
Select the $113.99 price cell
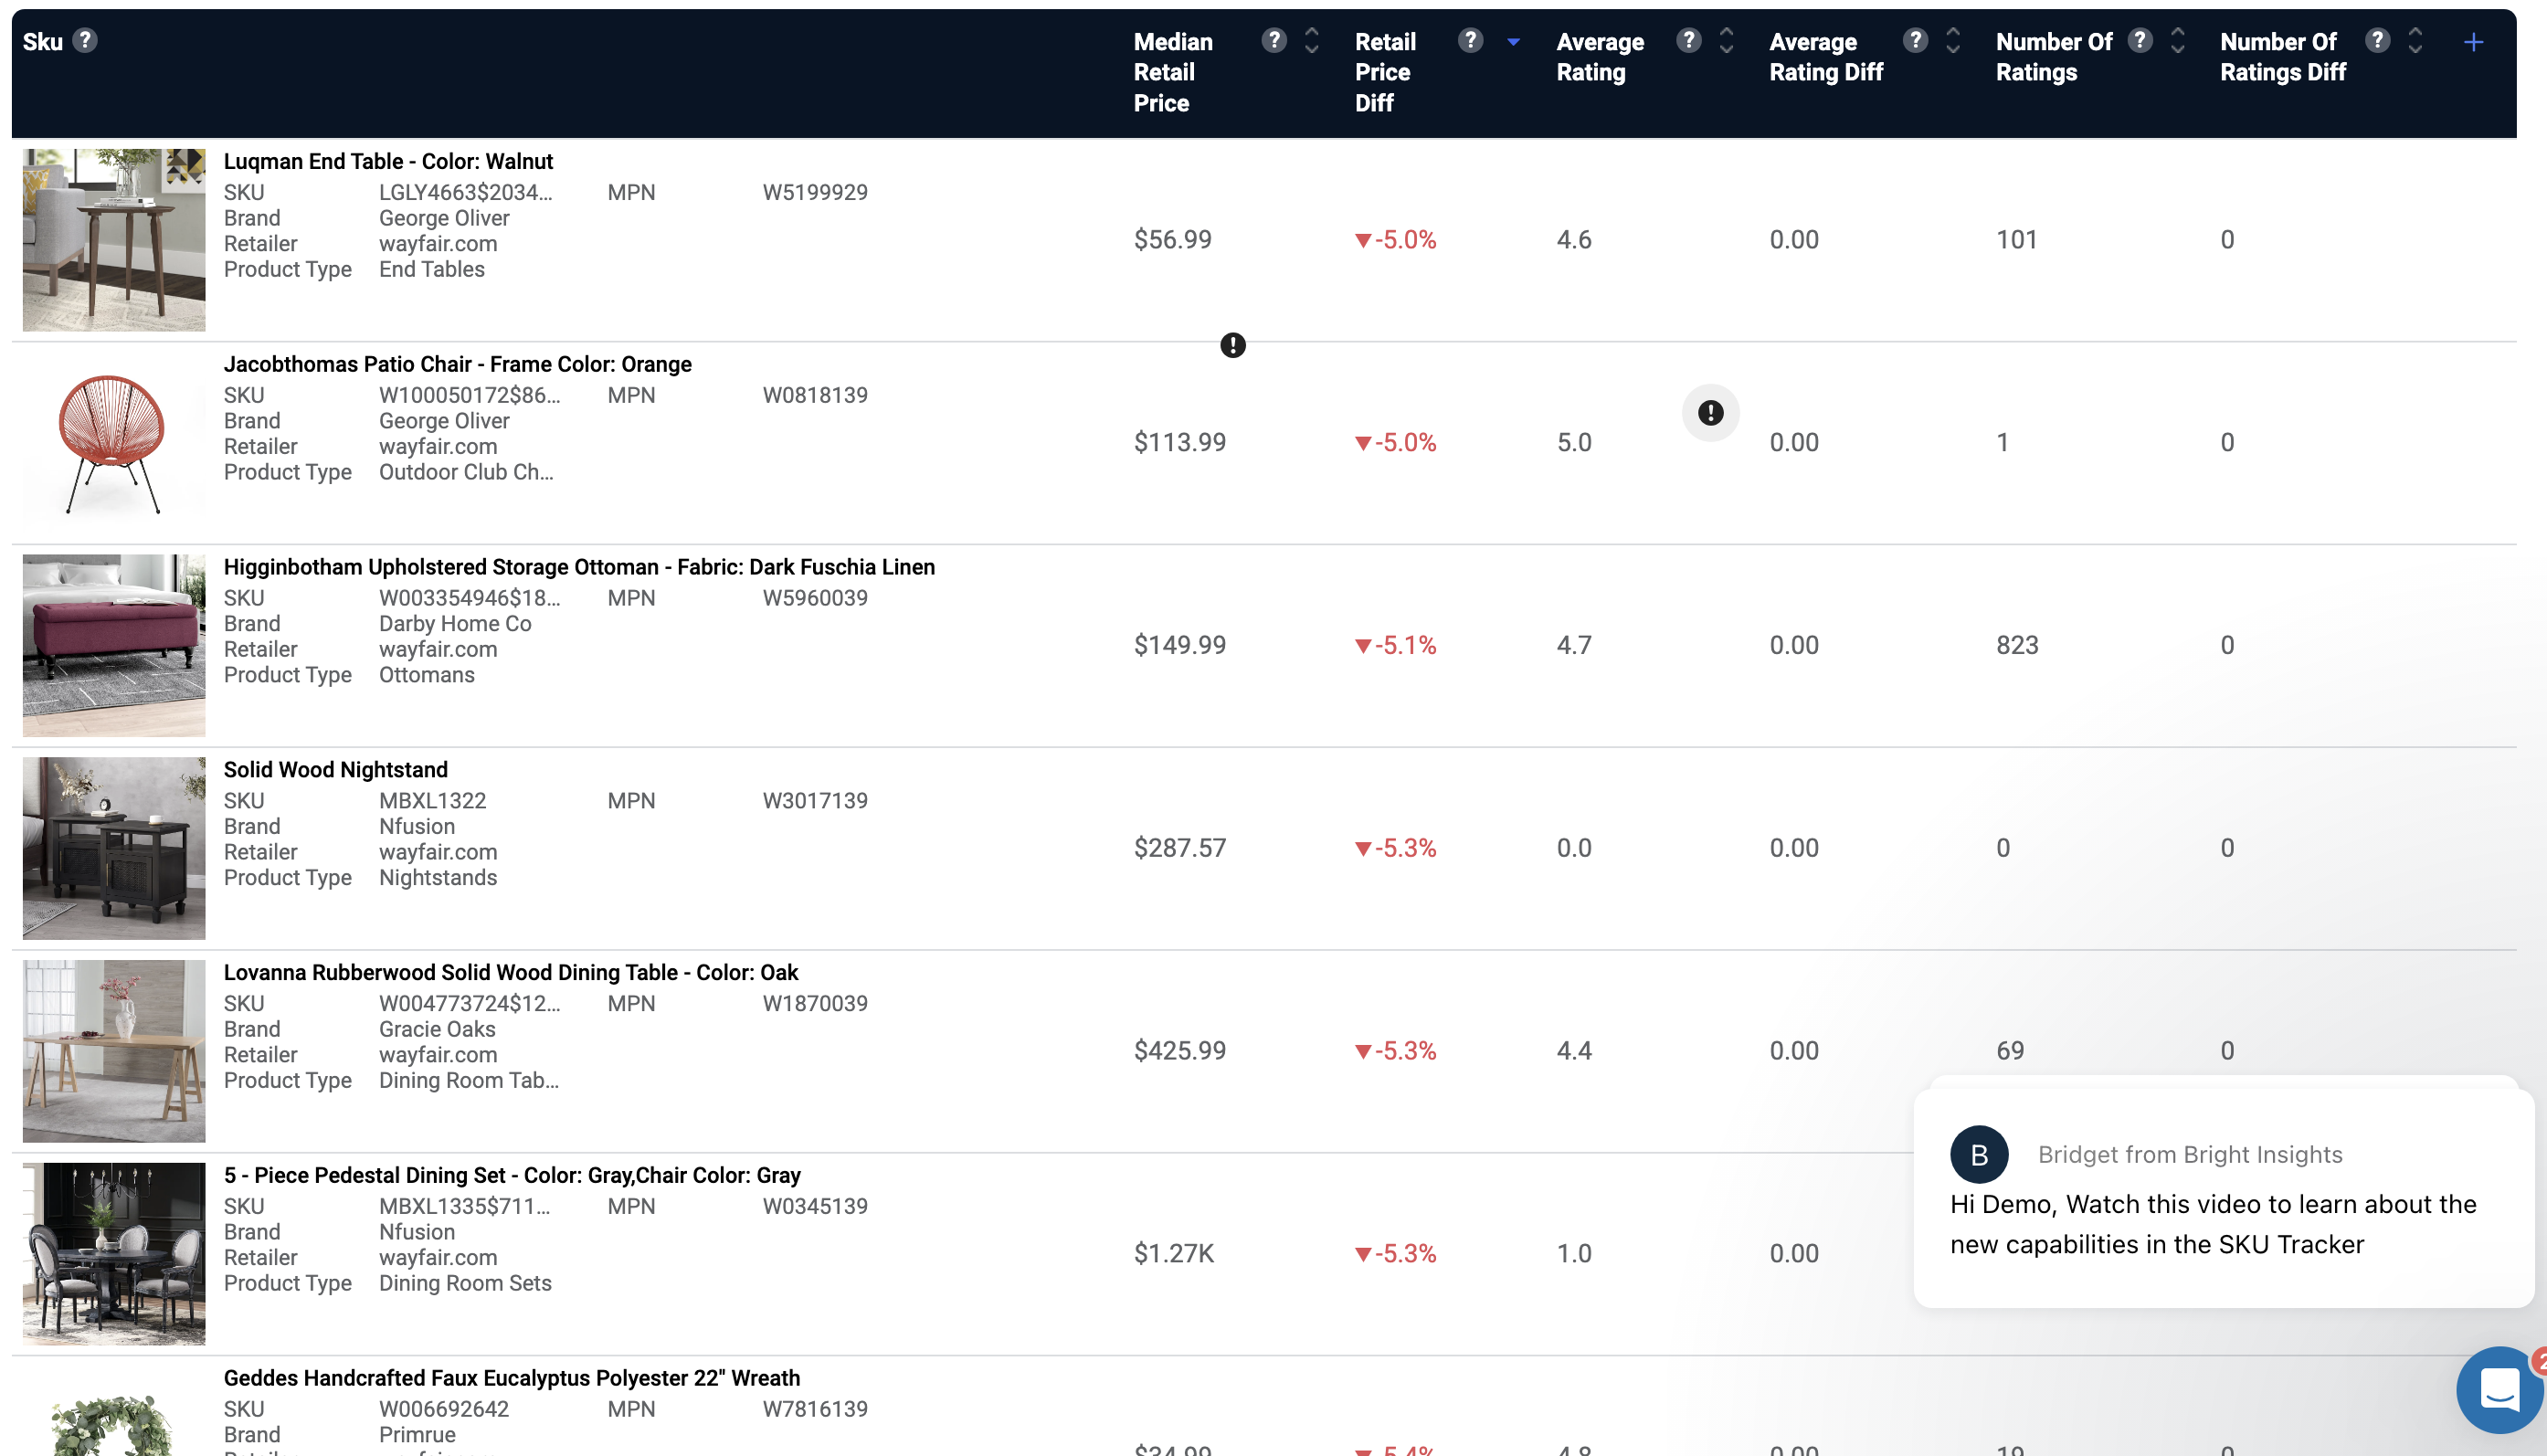(1179, 443)
